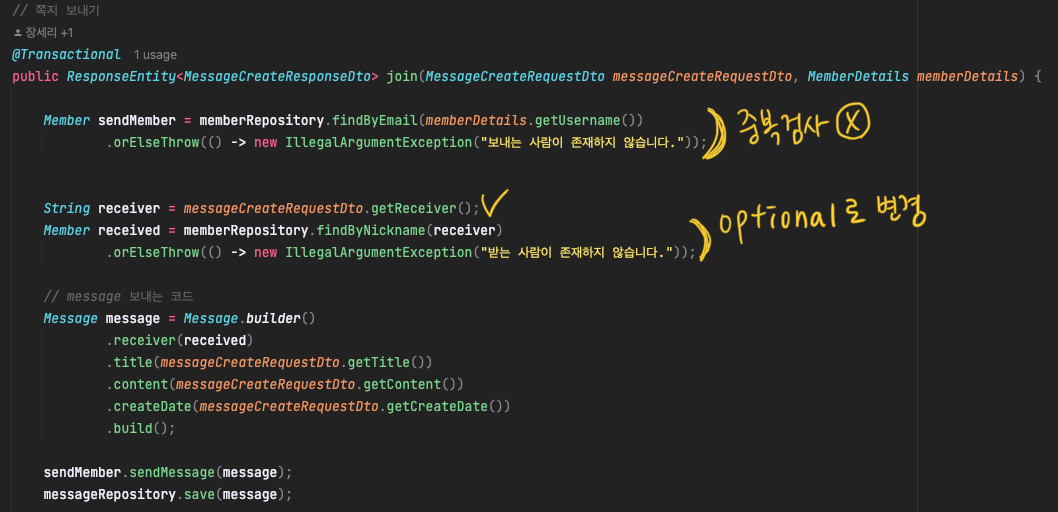Click the 'memberDetails' parameter name in signature

(x=967, y=76)
